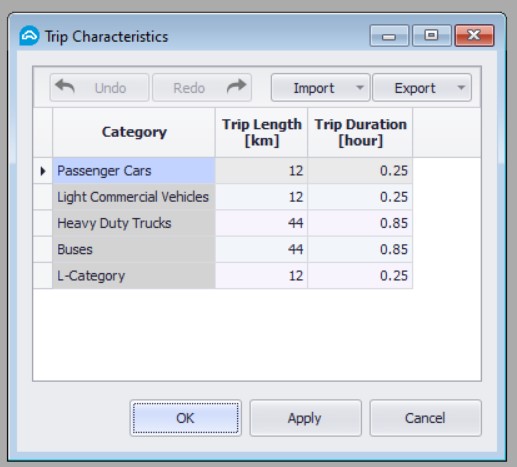Viewport: 517px width, 467px height.
Task: Click the Cancel button
Action: [x=425, y=418]
